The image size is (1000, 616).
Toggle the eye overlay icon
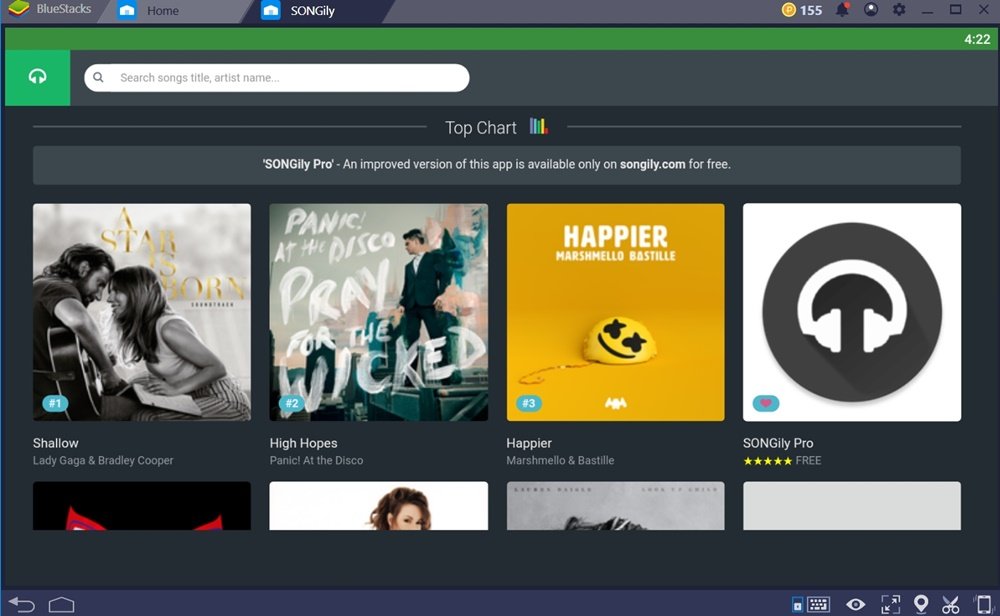tap(856, 604)
